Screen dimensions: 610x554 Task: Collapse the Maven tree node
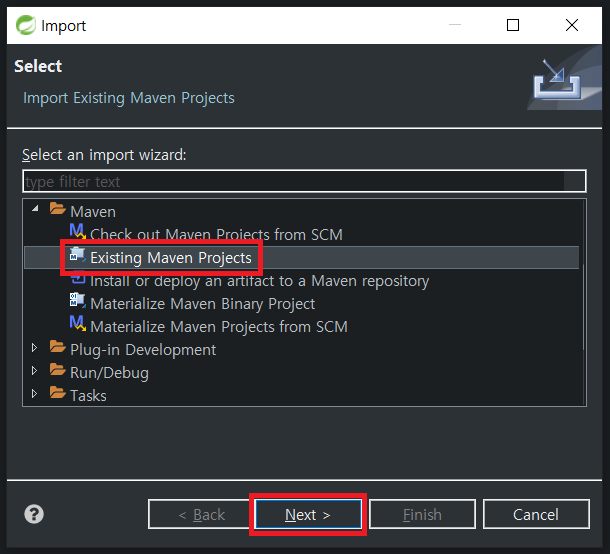35,209
